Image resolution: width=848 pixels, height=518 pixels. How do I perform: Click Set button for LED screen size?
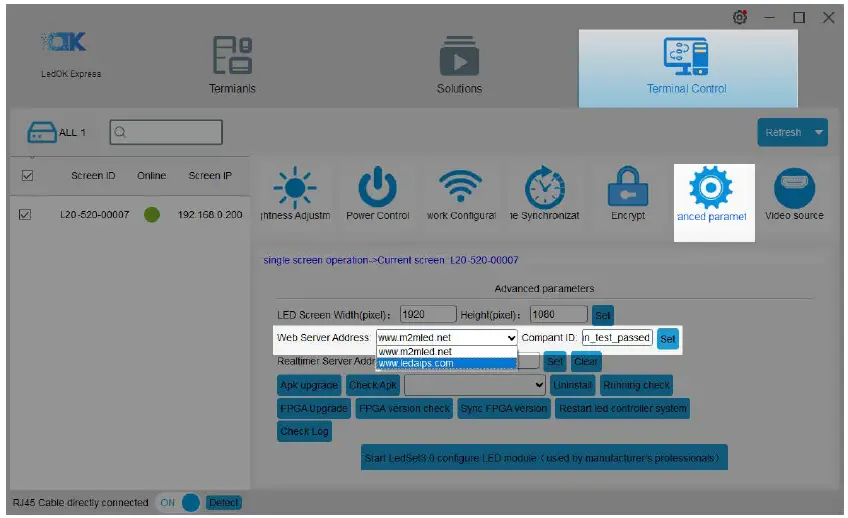[x=602, y=315]
